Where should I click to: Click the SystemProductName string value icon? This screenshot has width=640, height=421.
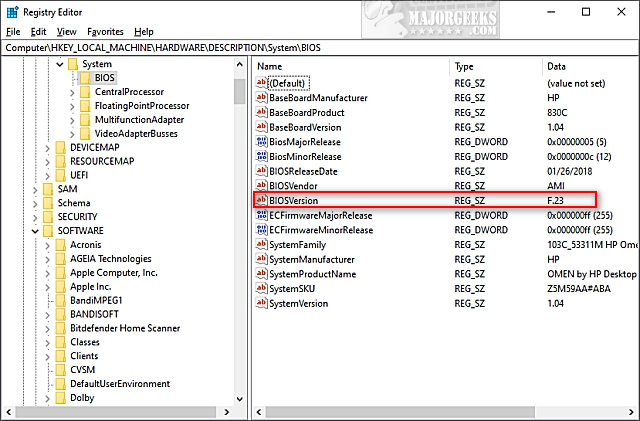(261, 274)
